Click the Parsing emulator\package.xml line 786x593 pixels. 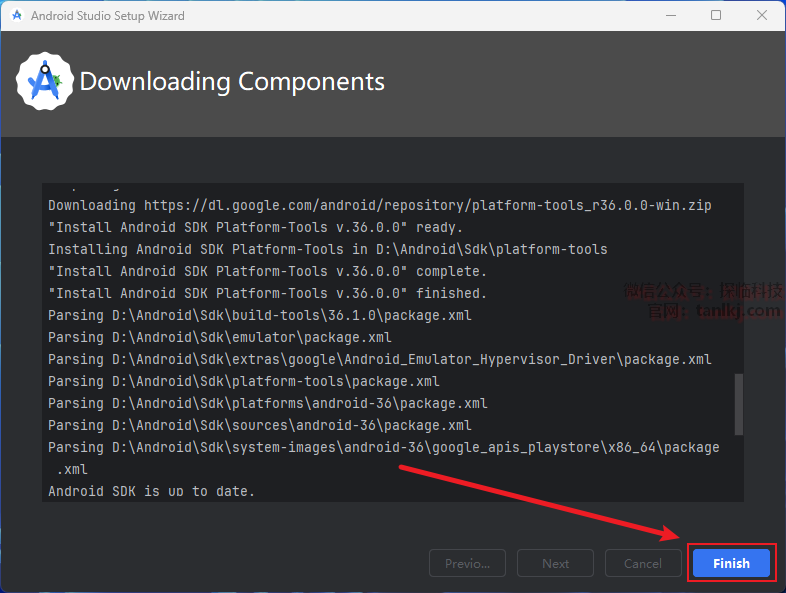click(x=220, y=337)
